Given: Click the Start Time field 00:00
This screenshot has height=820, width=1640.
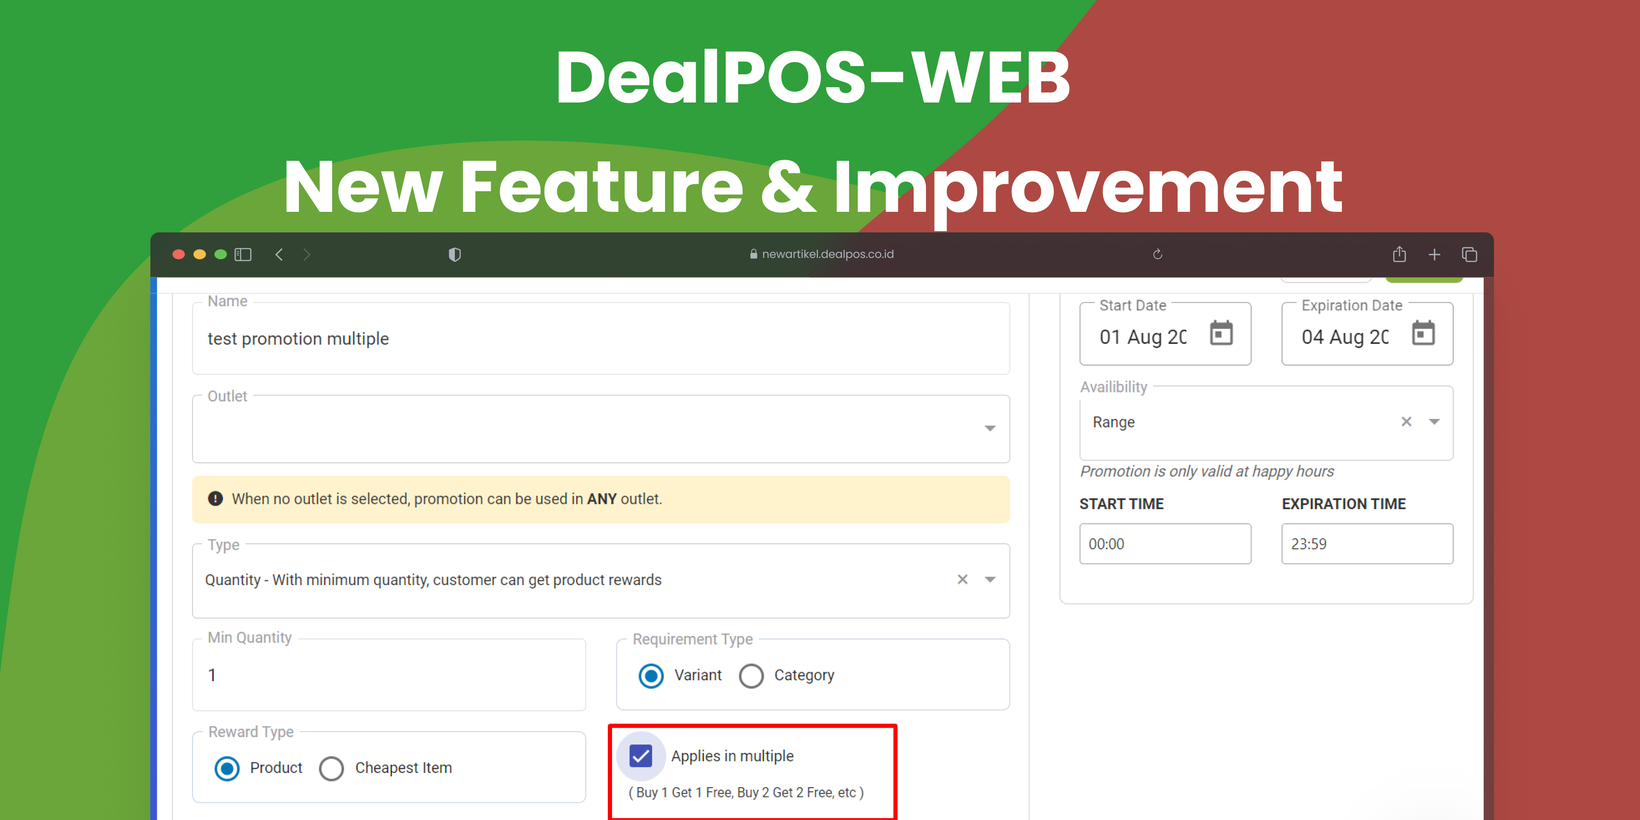Looking at the screenshot, I should point(1165,544).
